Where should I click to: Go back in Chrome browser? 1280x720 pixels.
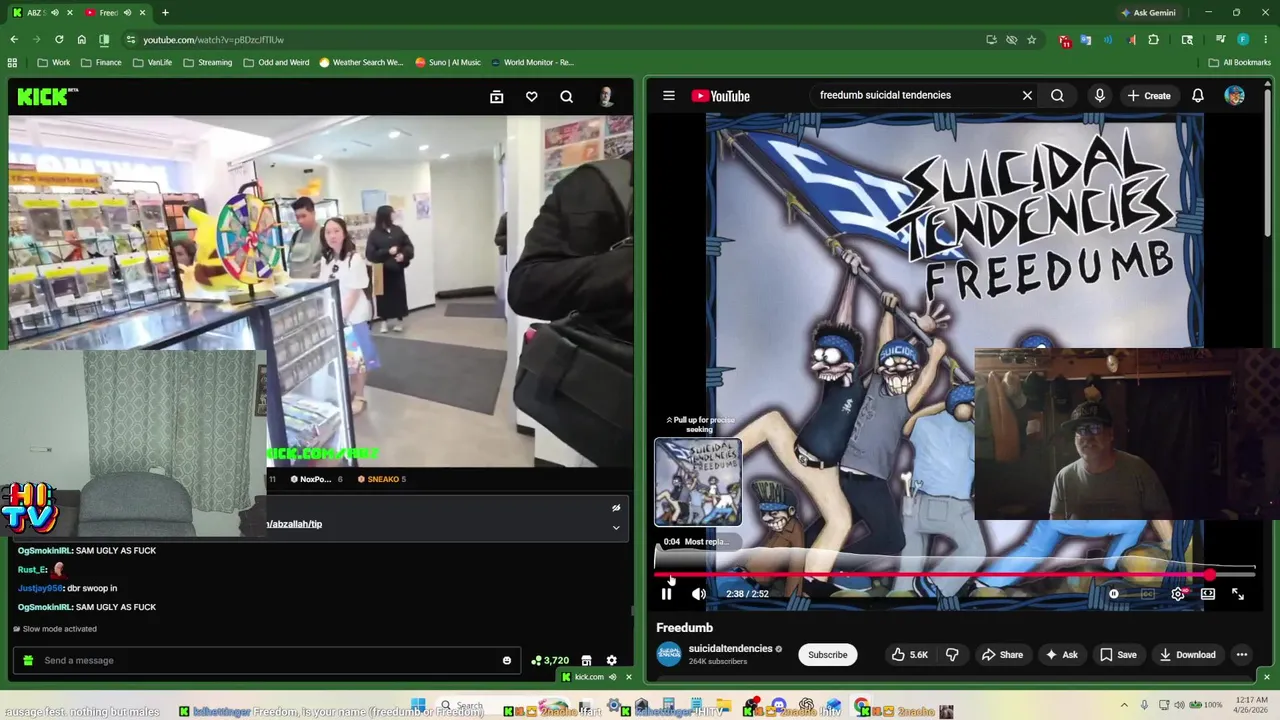coord(14,40)
